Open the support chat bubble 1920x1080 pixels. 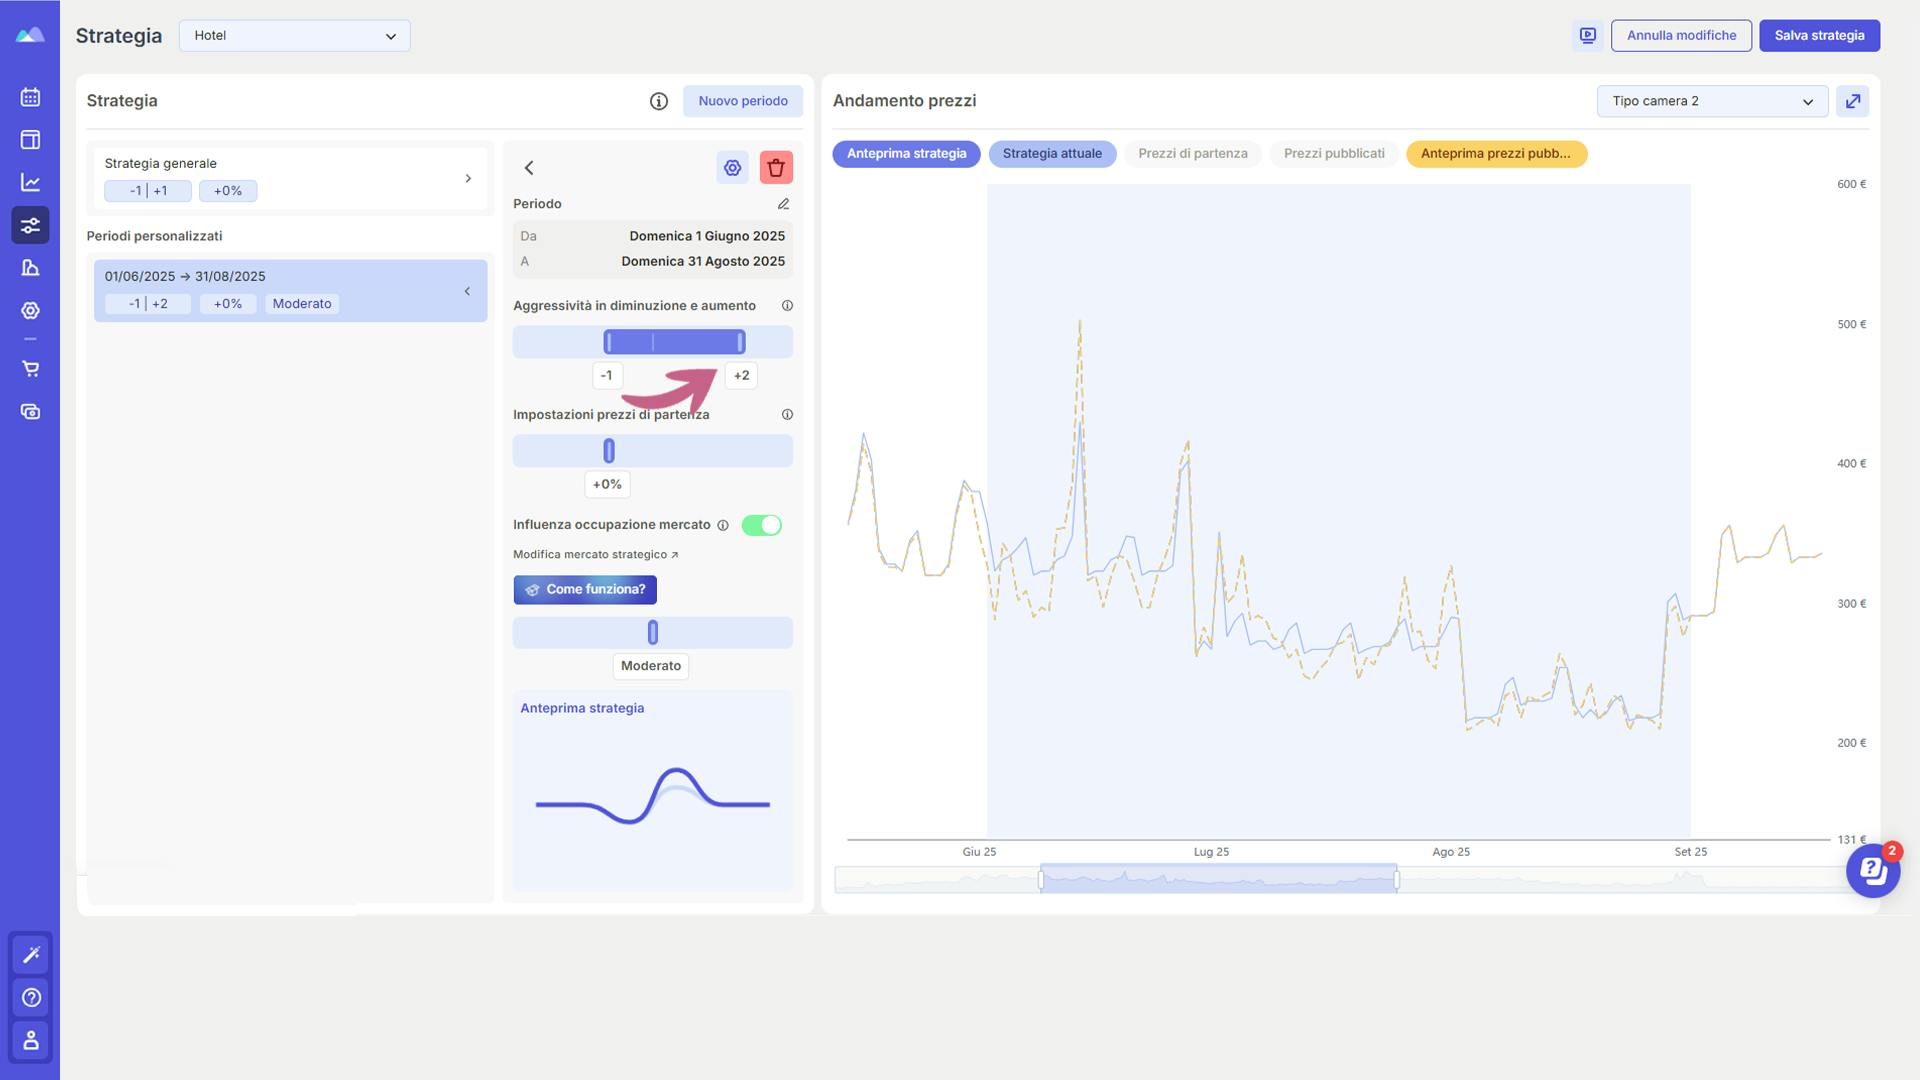[x=1873, y=871]
